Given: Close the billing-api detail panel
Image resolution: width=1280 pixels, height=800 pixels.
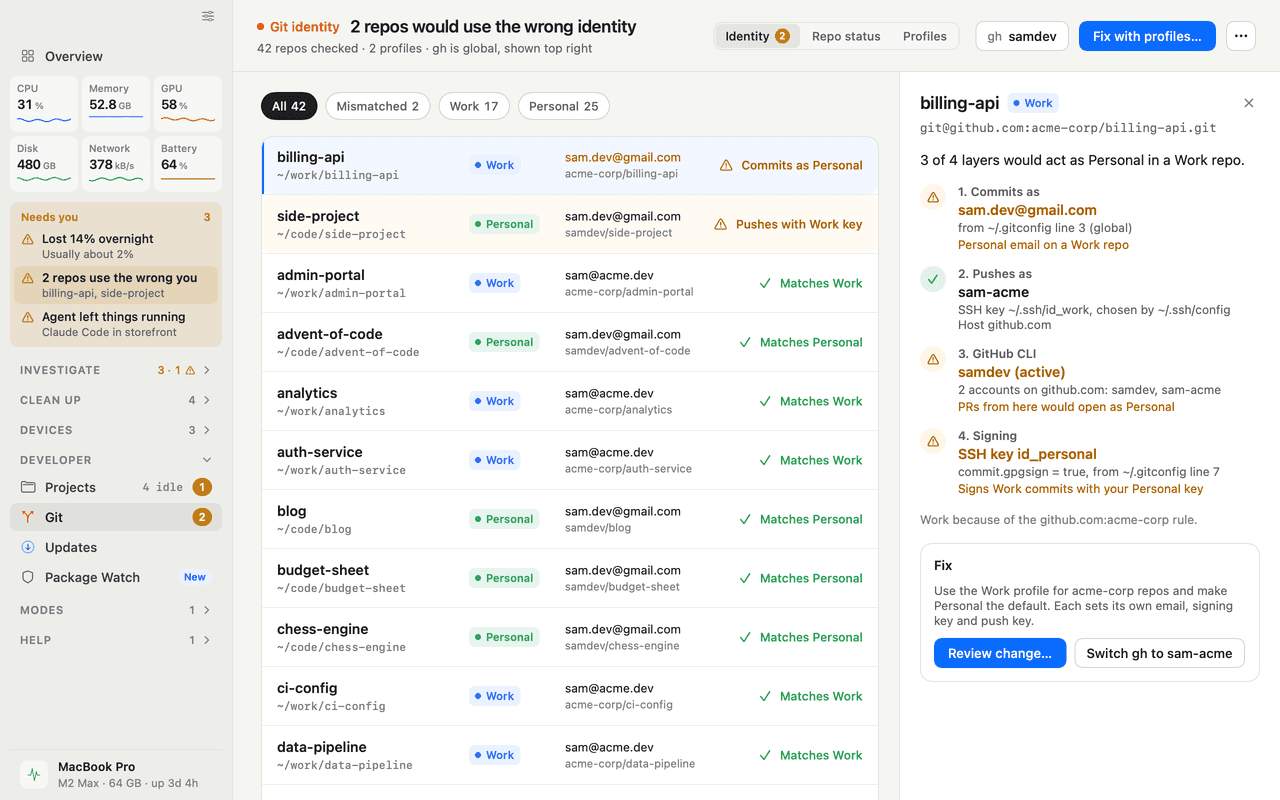Looking at the screenshot, I should [1249, 103].
